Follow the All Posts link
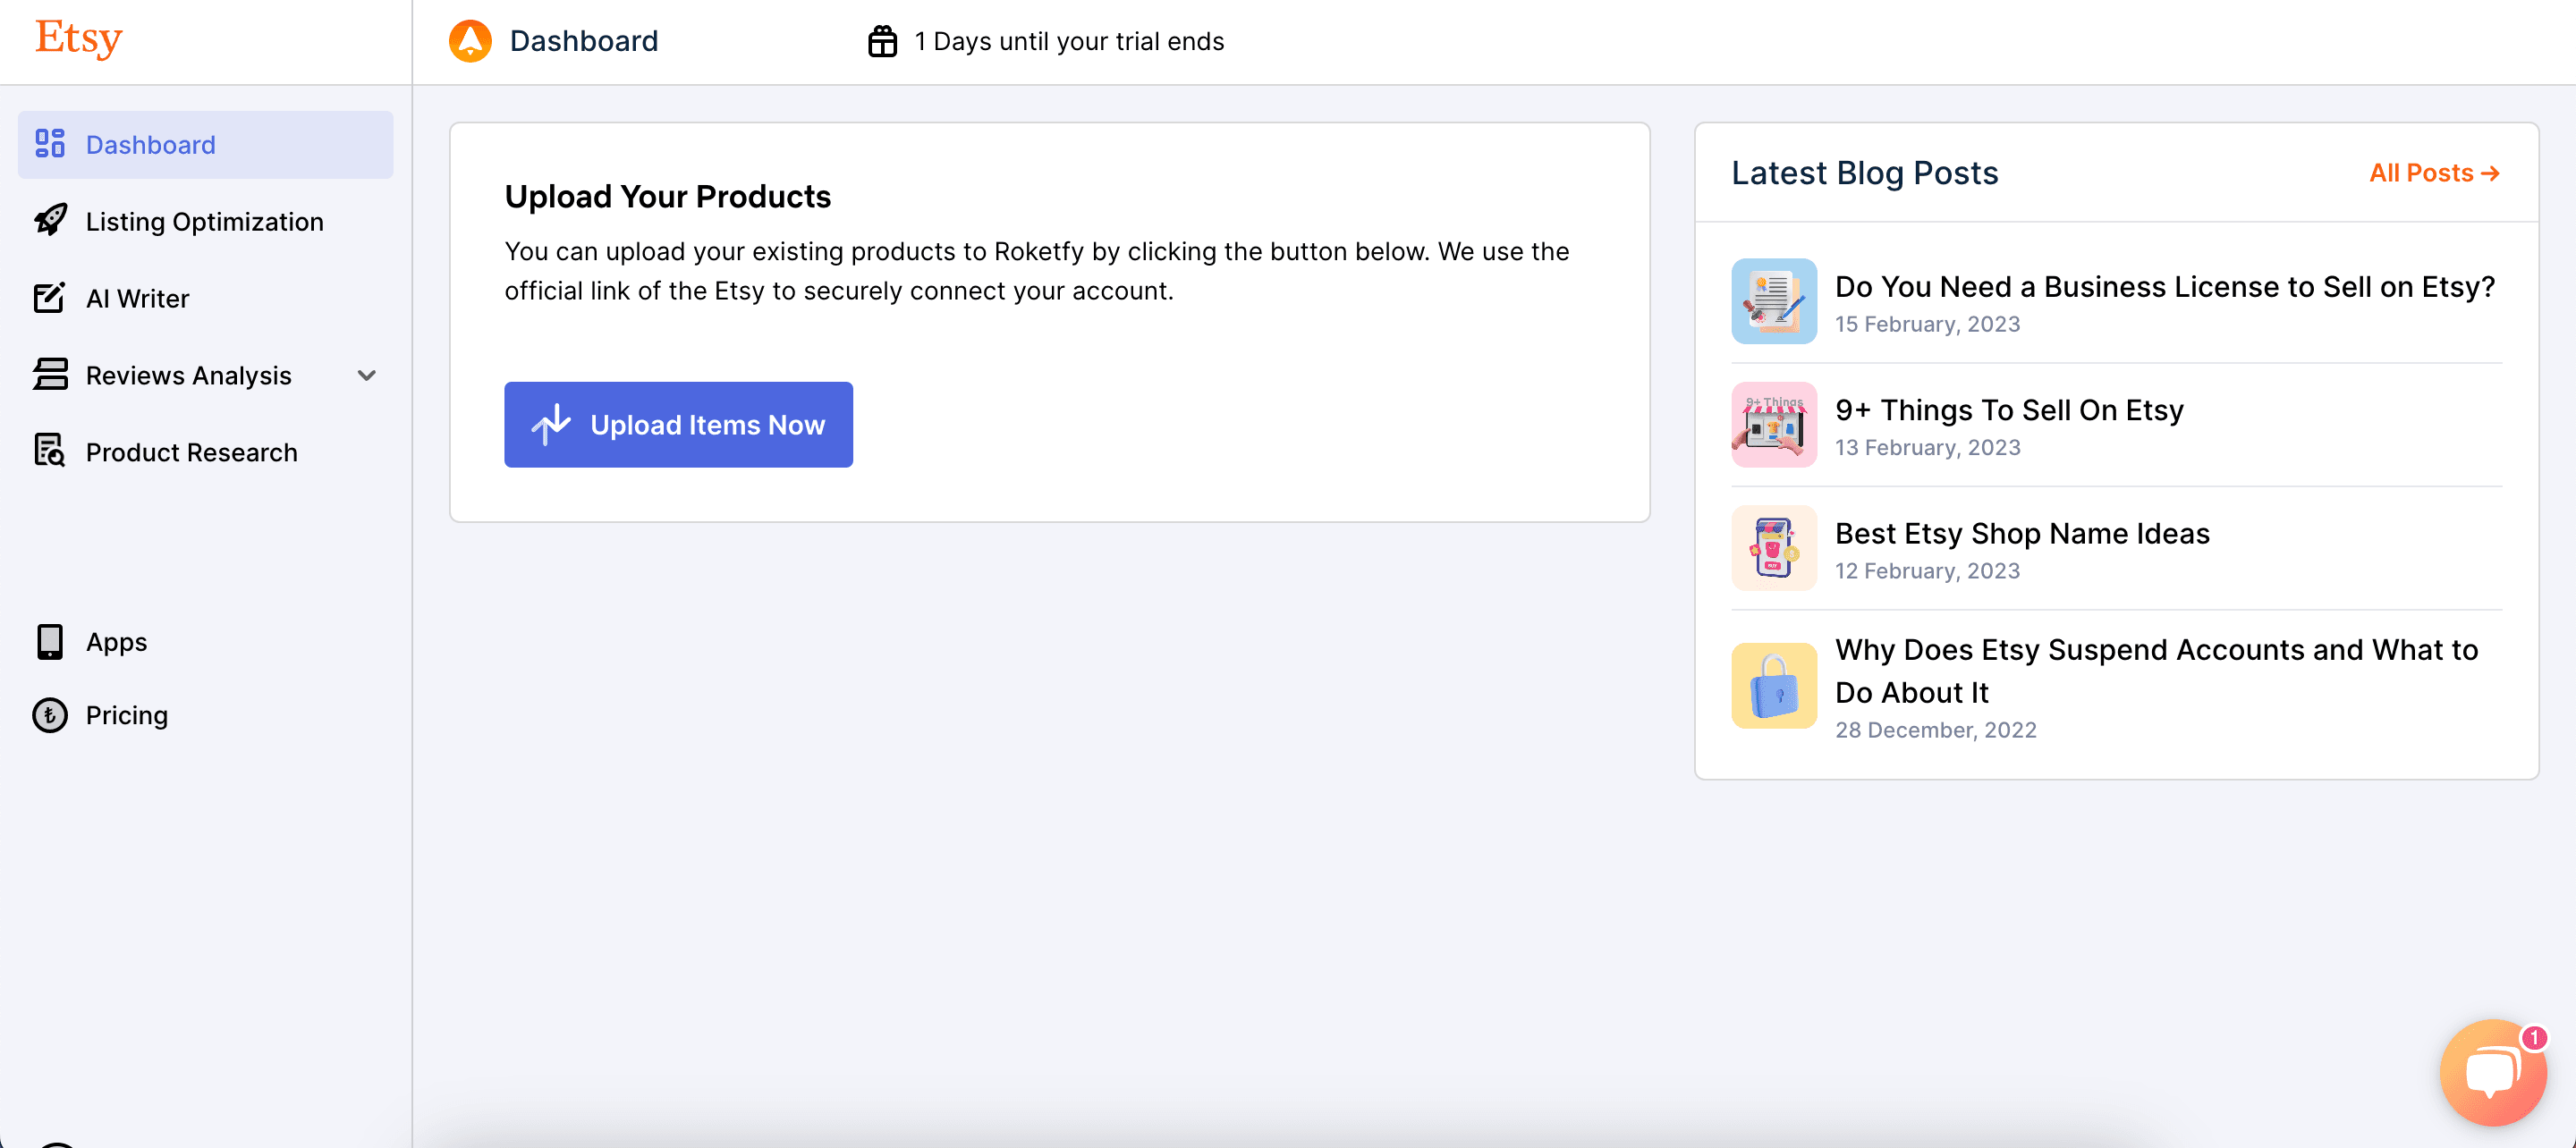Viewport: 2576px width, 1148px height. [x=2433, y=173]
